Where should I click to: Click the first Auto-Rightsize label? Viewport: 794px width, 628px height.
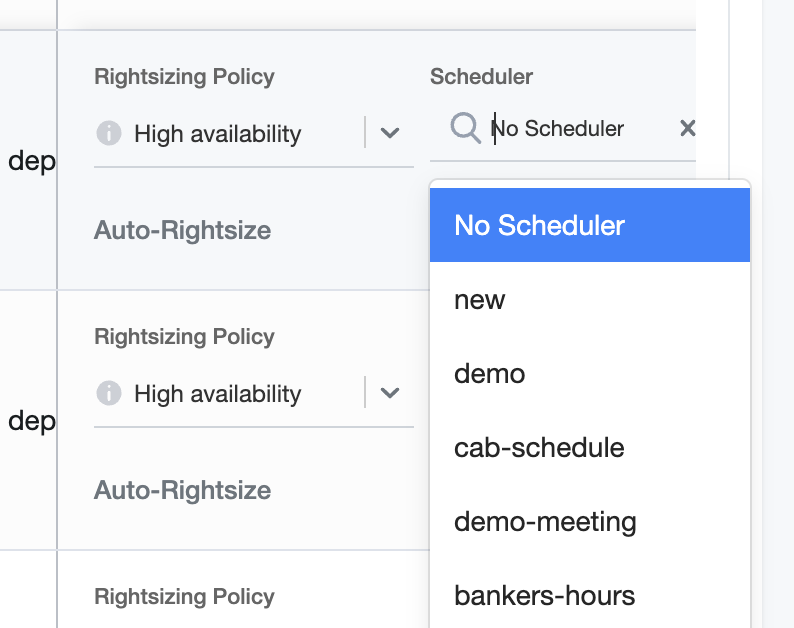point(182,230)
